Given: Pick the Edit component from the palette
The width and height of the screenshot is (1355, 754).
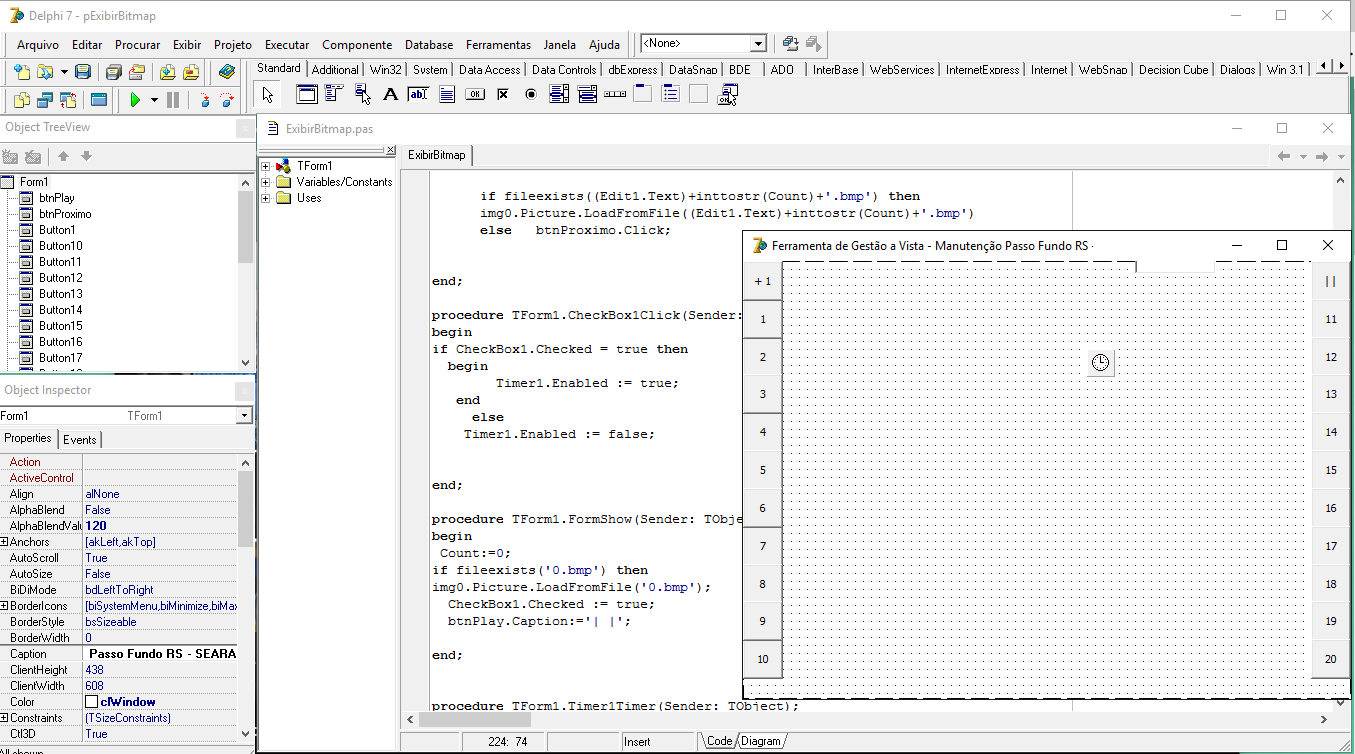Looking at the screenshot, I should 418,95.
